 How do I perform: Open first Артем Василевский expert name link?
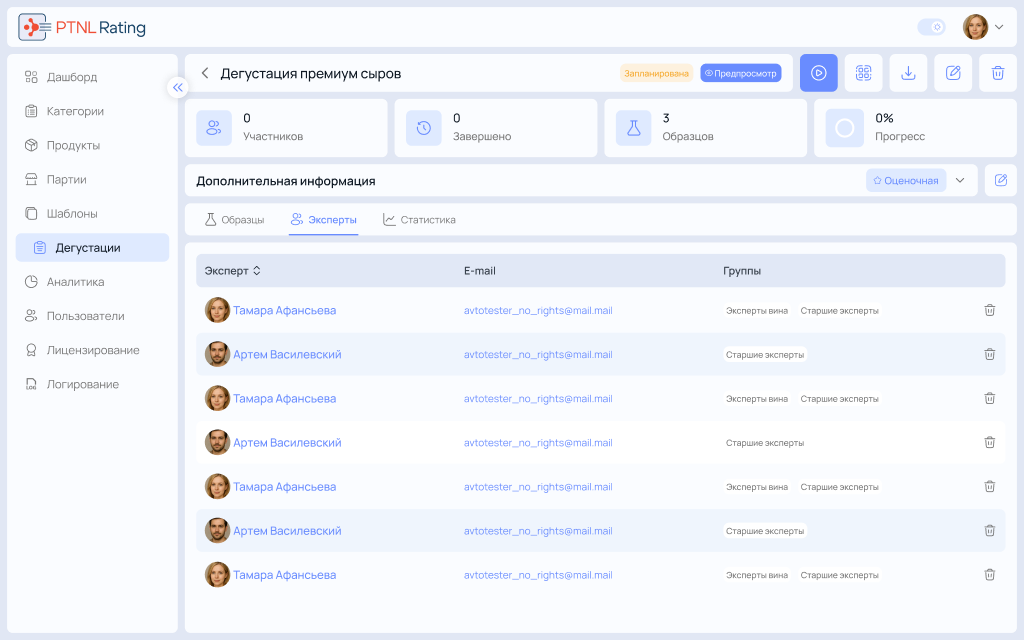pos(287,354)
